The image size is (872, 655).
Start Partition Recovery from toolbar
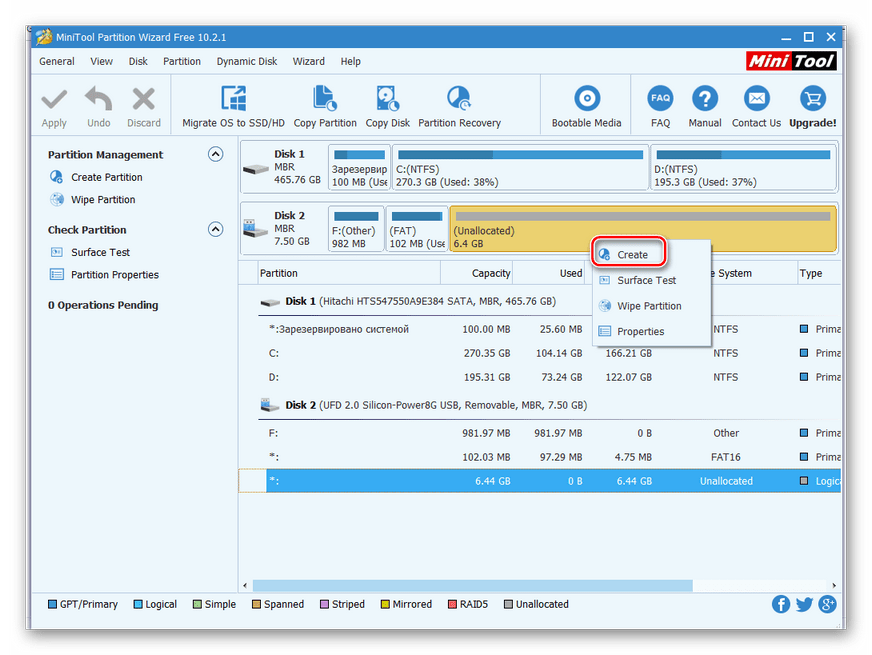click(459, 100)
